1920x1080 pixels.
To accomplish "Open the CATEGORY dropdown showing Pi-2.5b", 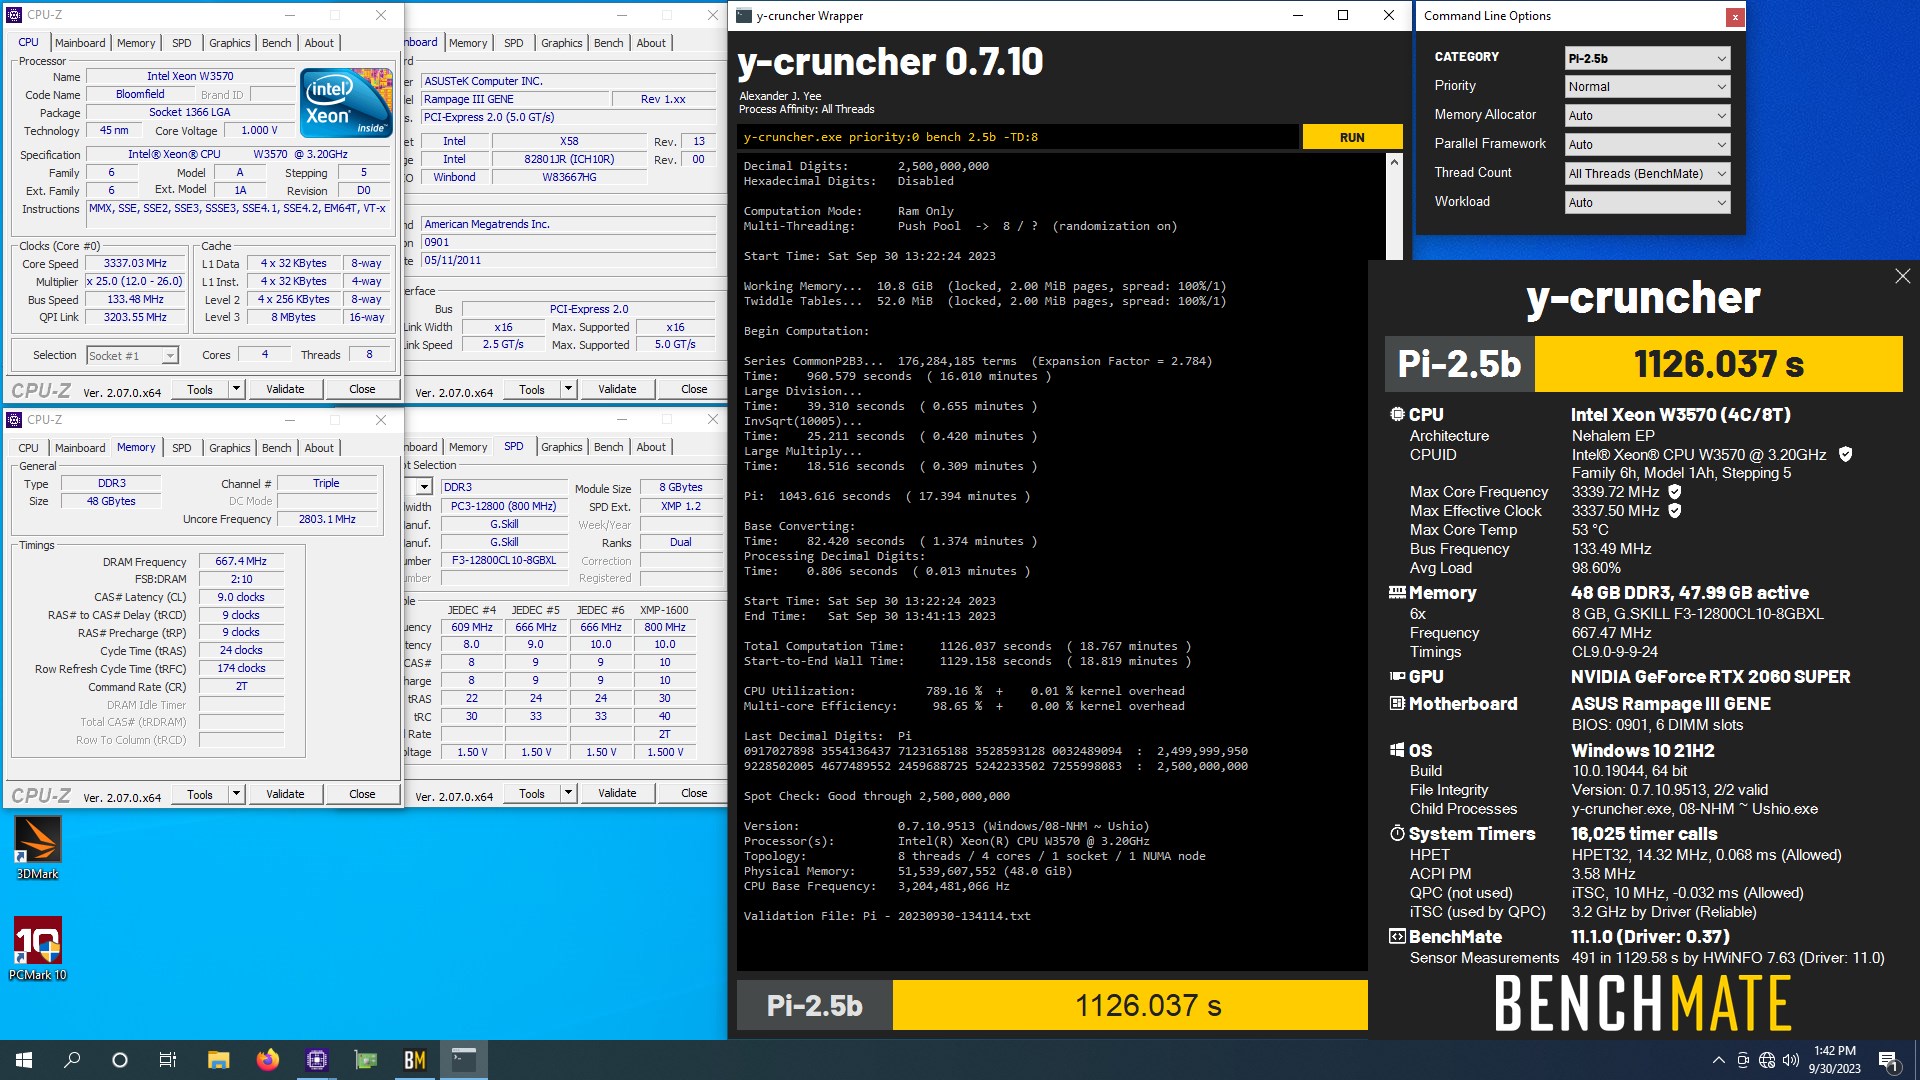I will [1647, 58].
